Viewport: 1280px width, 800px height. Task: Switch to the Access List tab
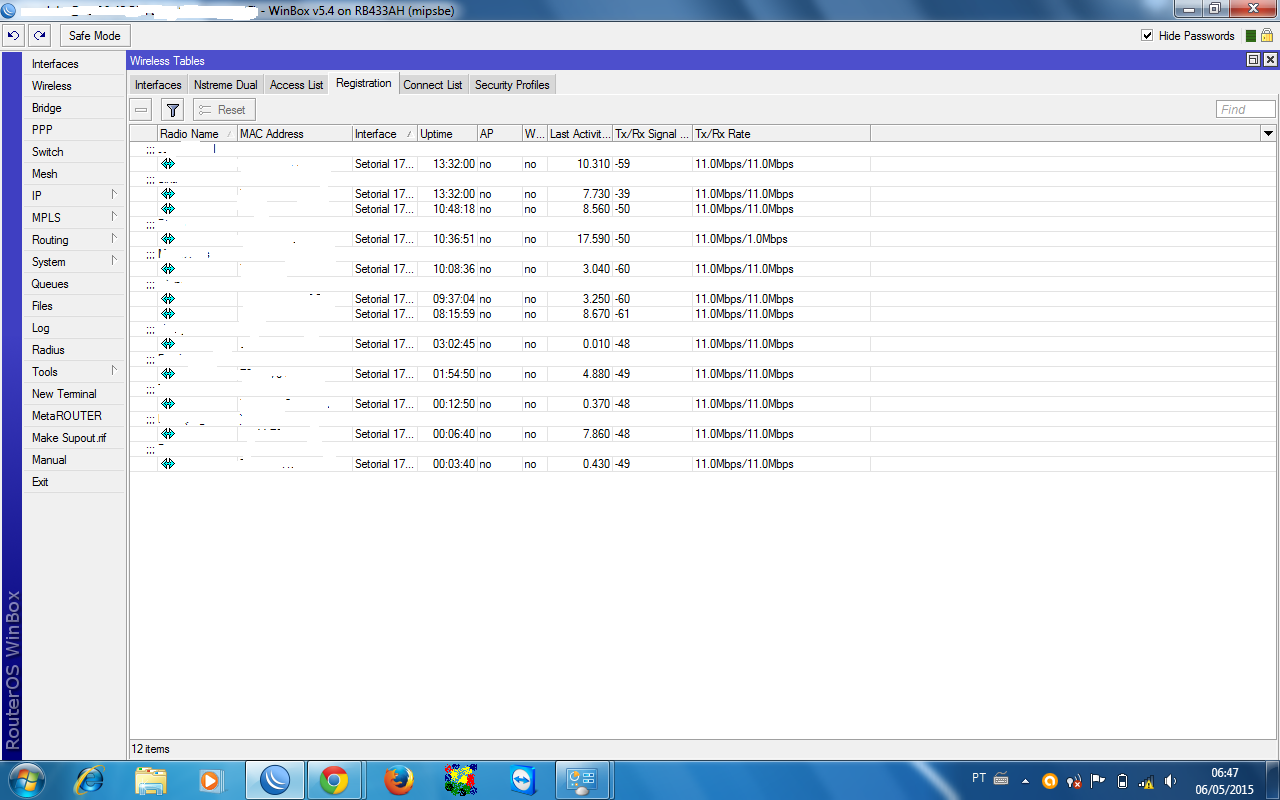click(297, 85)
